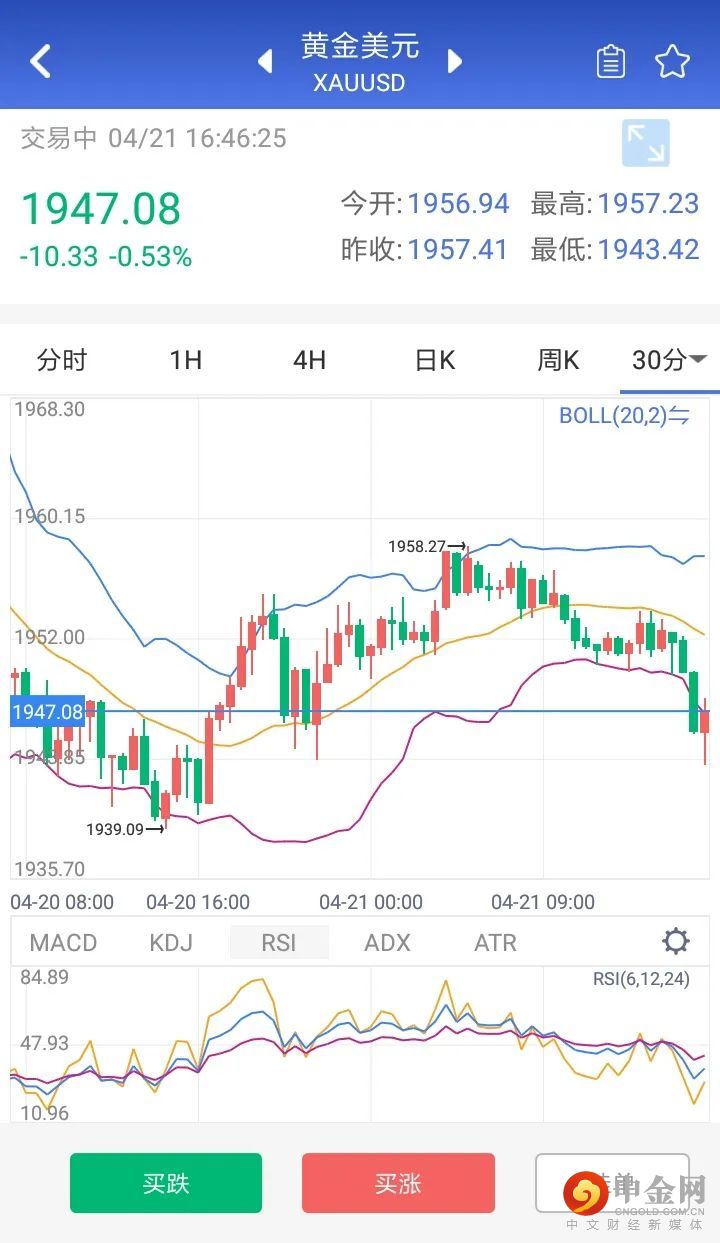
Task: Go to next symbol with right triangle
Action: click(x=455, y=61)
